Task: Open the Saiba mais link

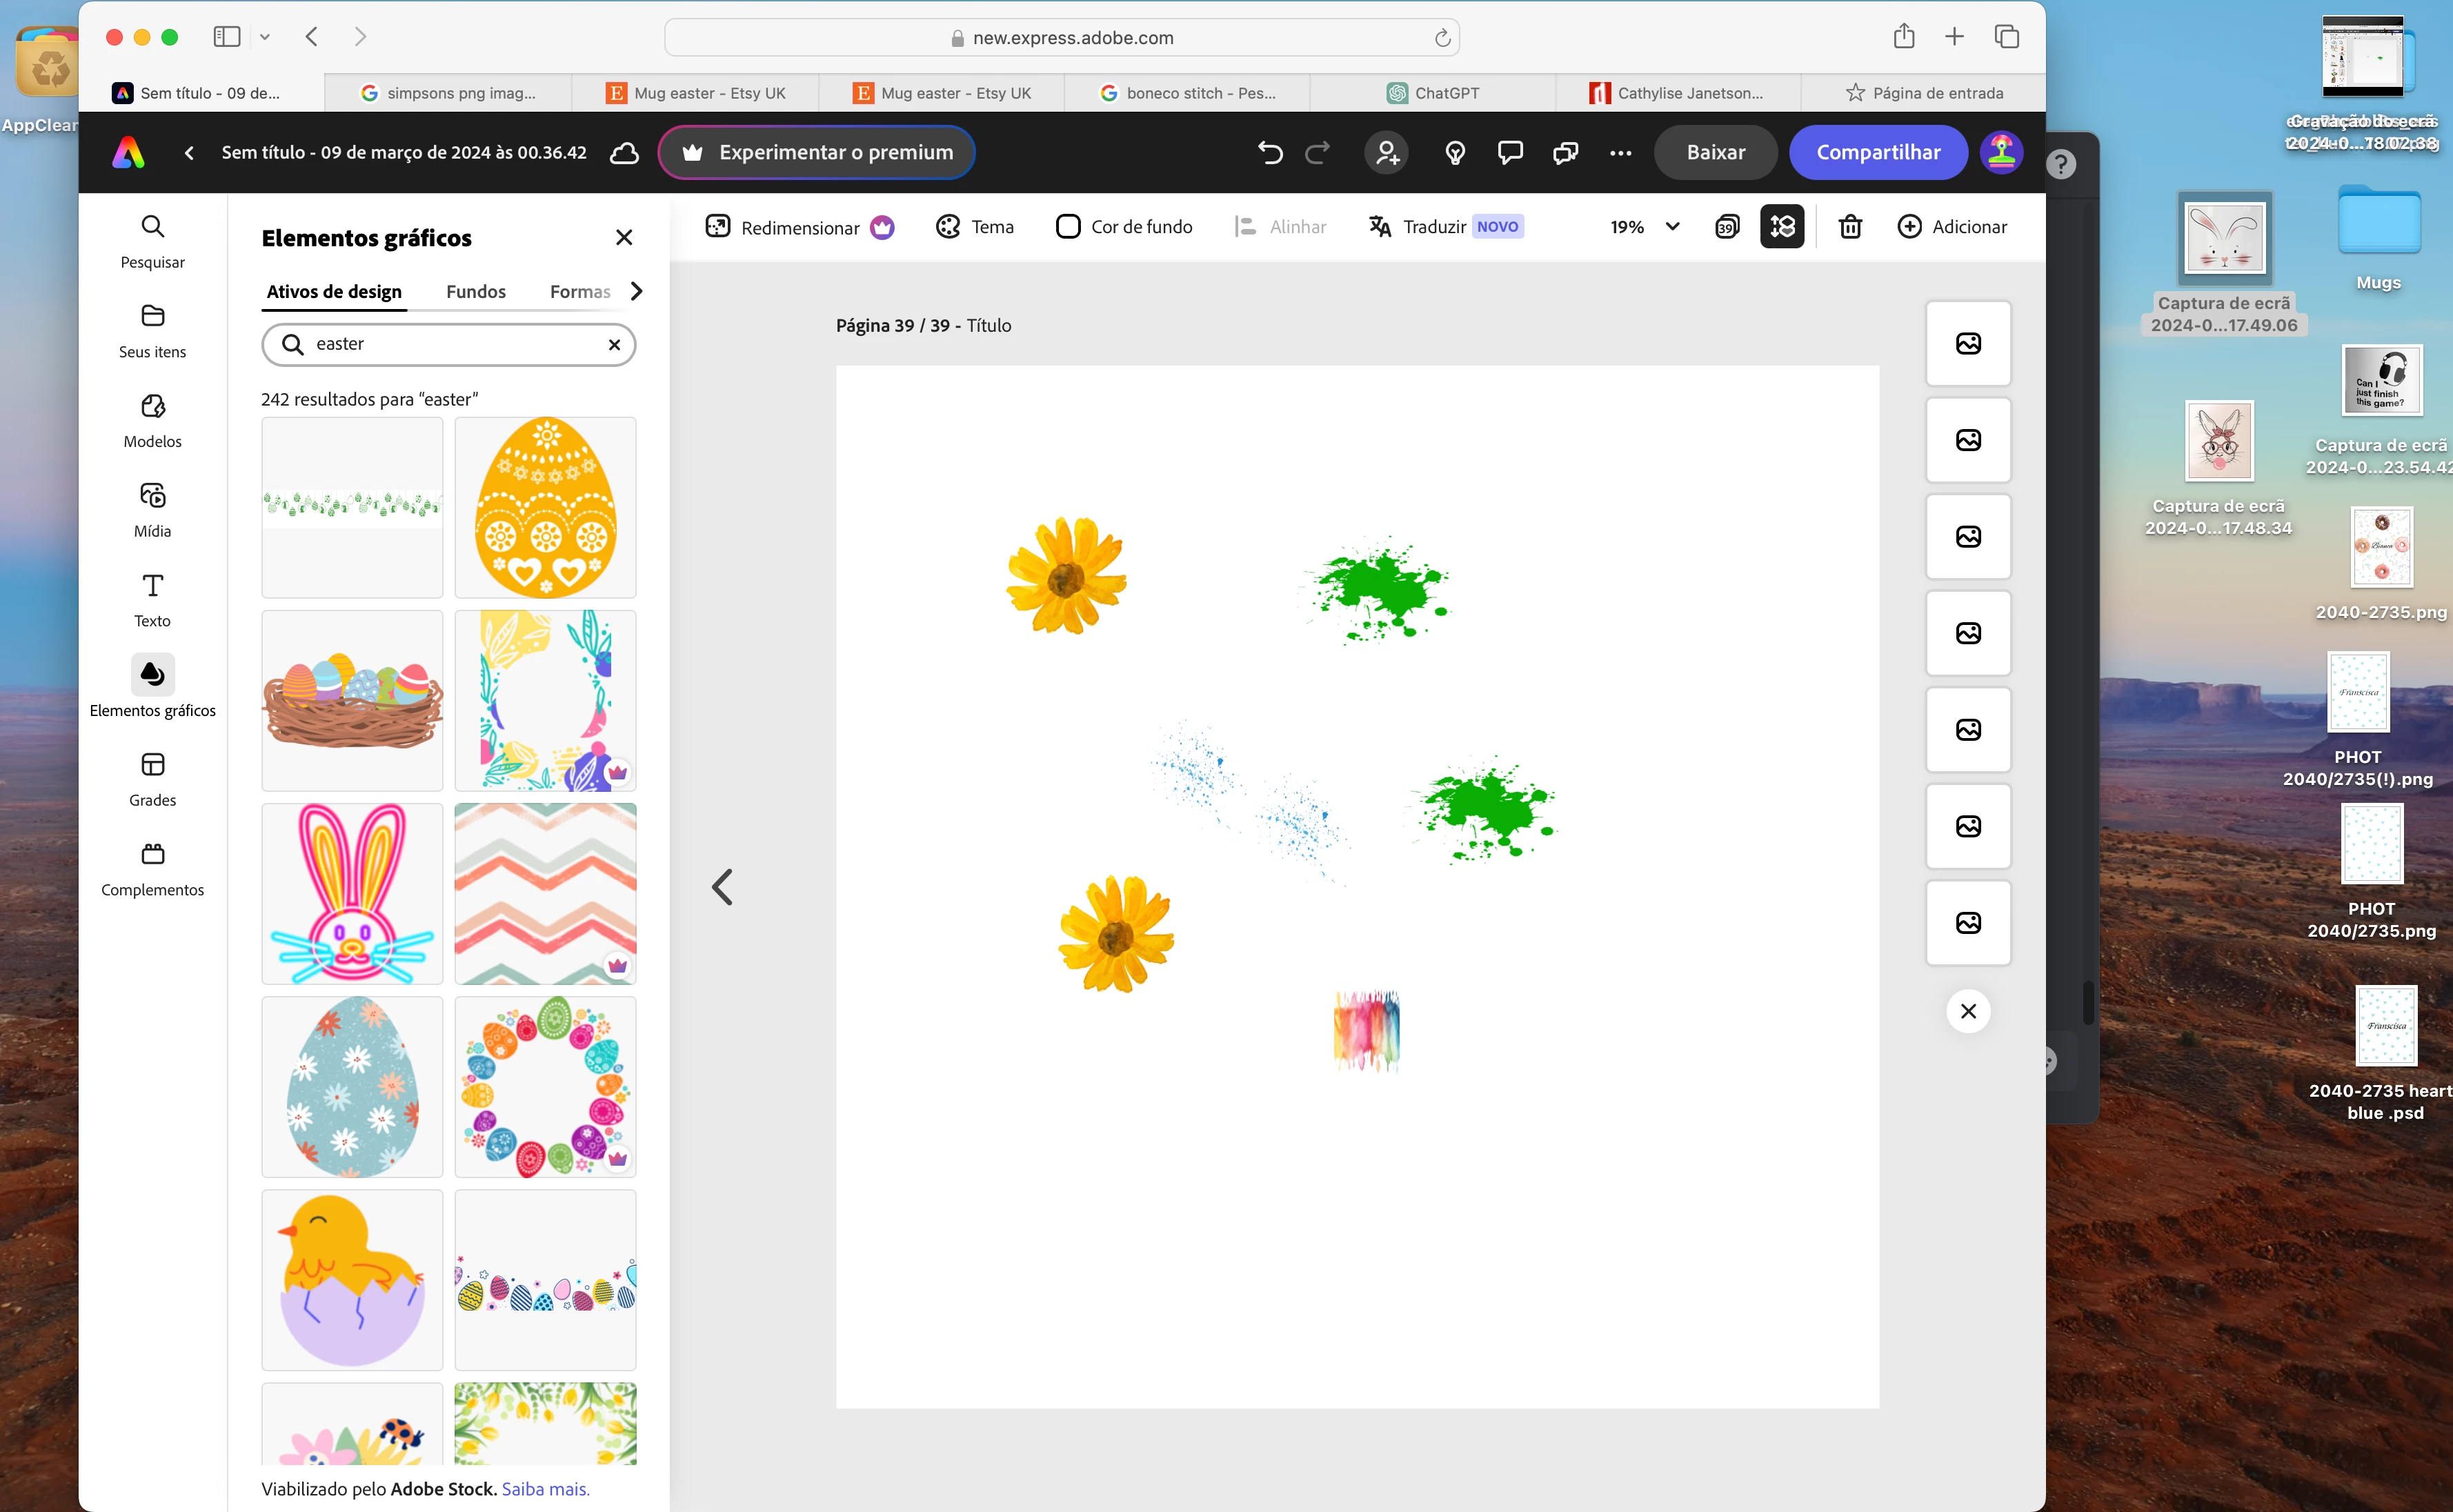Action: pyautogui.click(x=545, y=1488)
